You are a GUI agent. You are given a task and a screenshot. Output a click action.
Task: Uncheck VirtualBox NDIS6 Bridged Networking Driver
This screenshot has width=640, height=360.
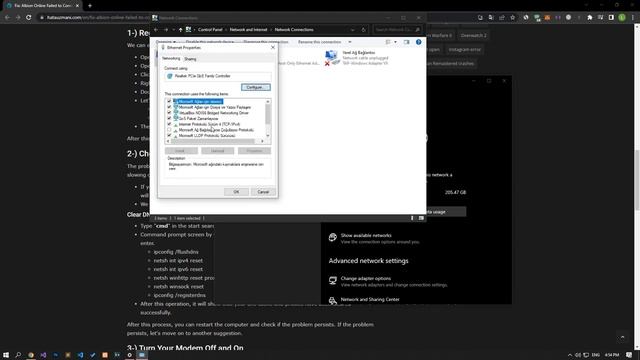[x=169, y=113]
